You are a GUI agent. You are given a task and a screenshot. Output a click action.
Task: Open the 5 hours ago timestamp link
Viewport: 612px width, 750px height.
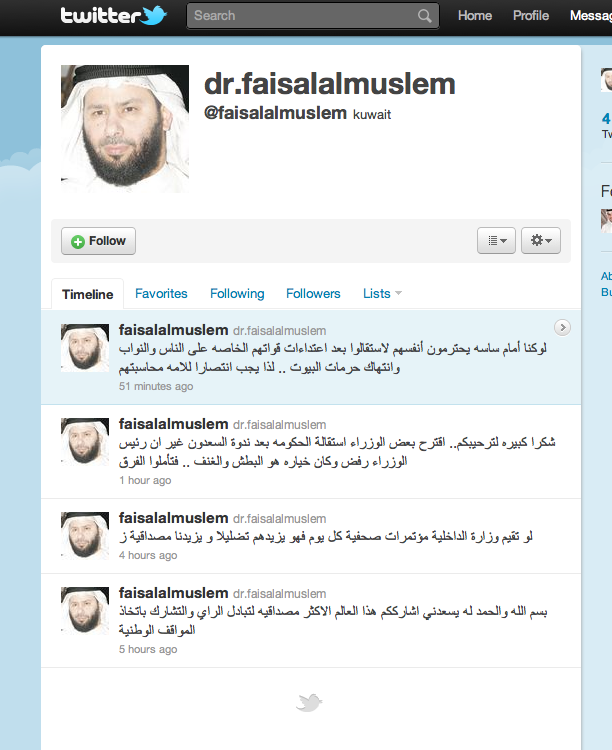tap(148, 649)
